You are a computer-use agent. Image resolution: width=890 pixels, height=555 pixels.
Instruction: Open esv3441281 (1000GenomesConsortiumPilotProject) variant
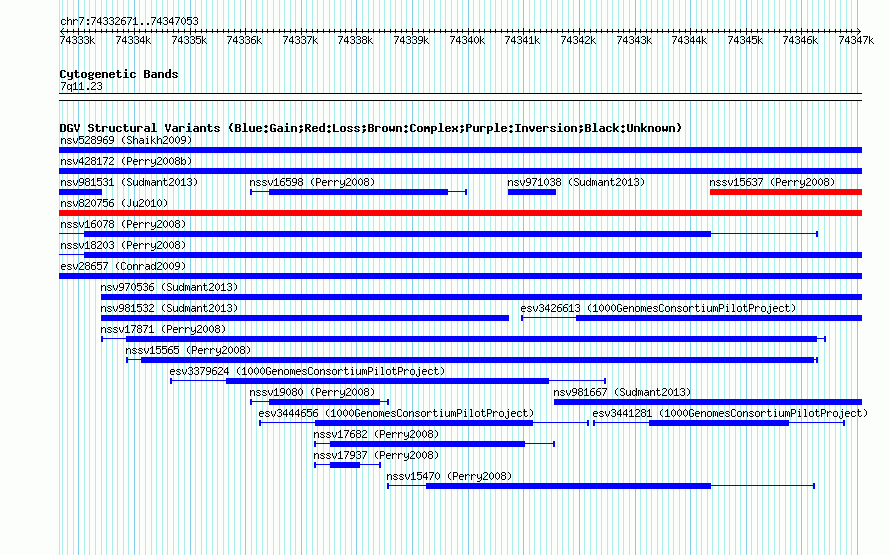730,413
